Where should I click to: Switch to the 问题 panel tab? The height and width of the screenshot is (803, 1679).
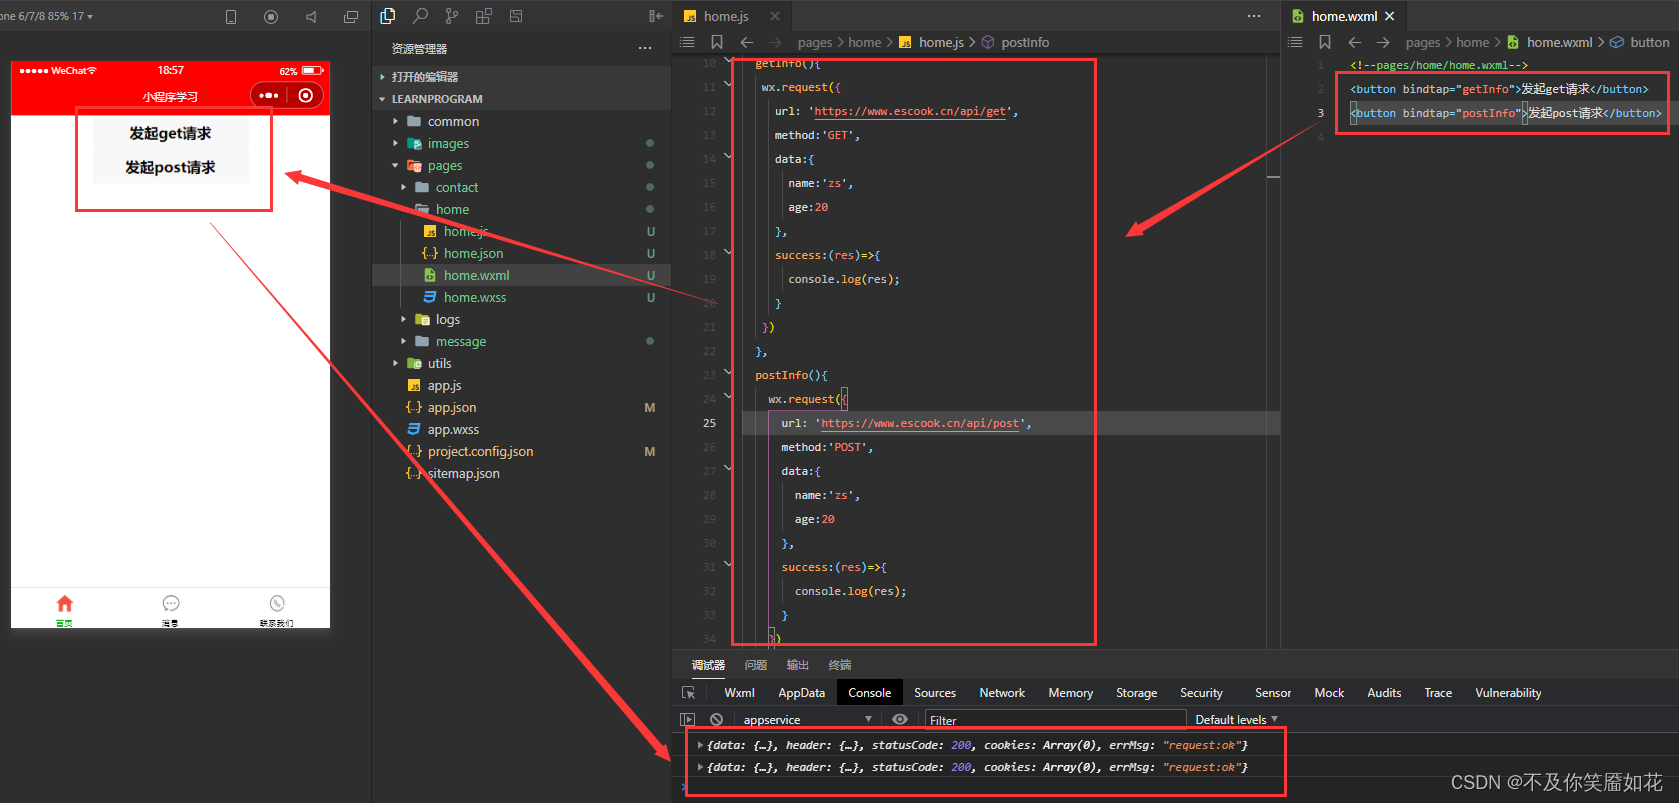[x=756, y=665]
